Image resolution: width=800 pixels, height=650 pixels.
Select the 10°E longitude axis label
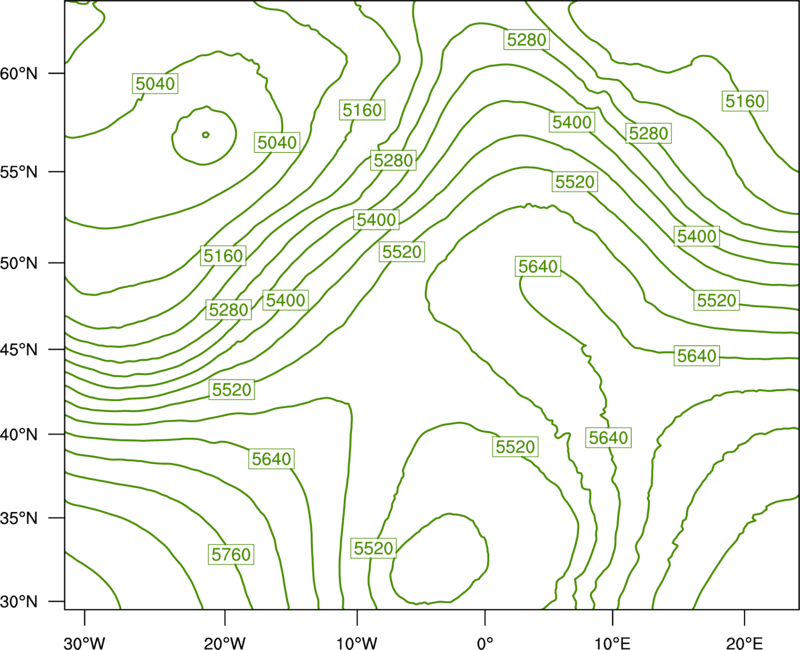pos(613,643)
